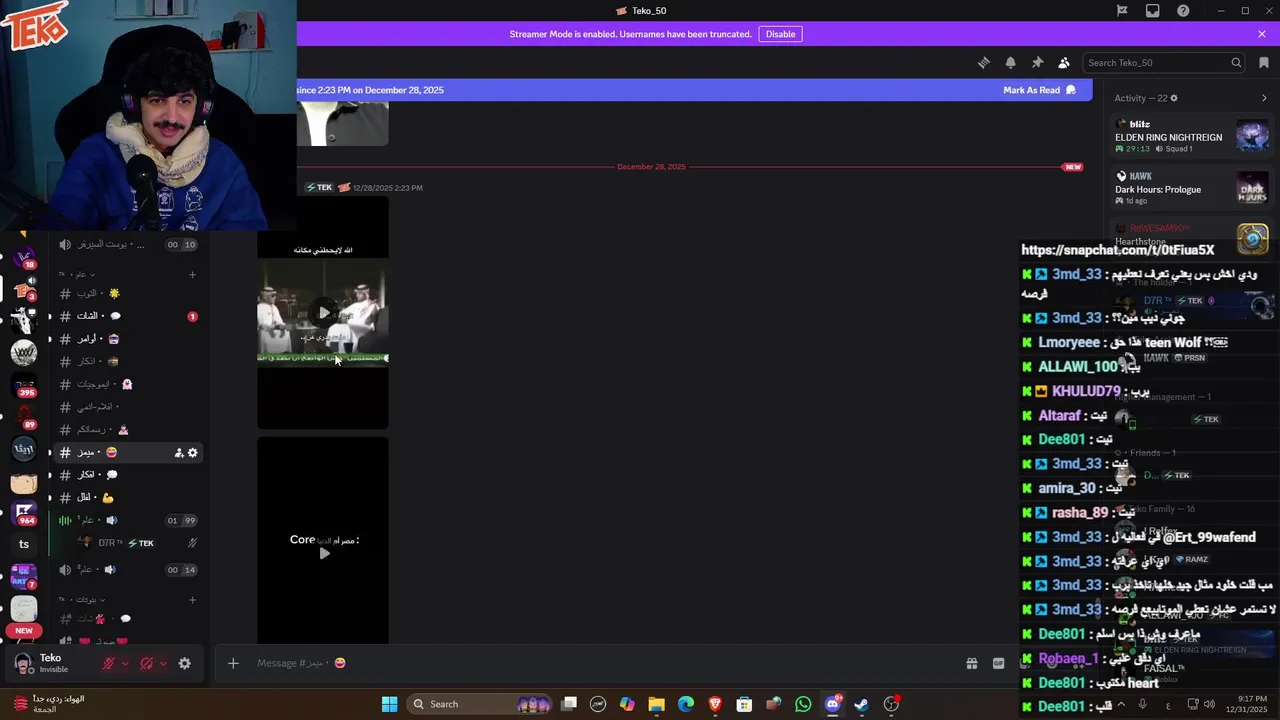
Task: Open Windows Start menu
Action: pos(390,704)
